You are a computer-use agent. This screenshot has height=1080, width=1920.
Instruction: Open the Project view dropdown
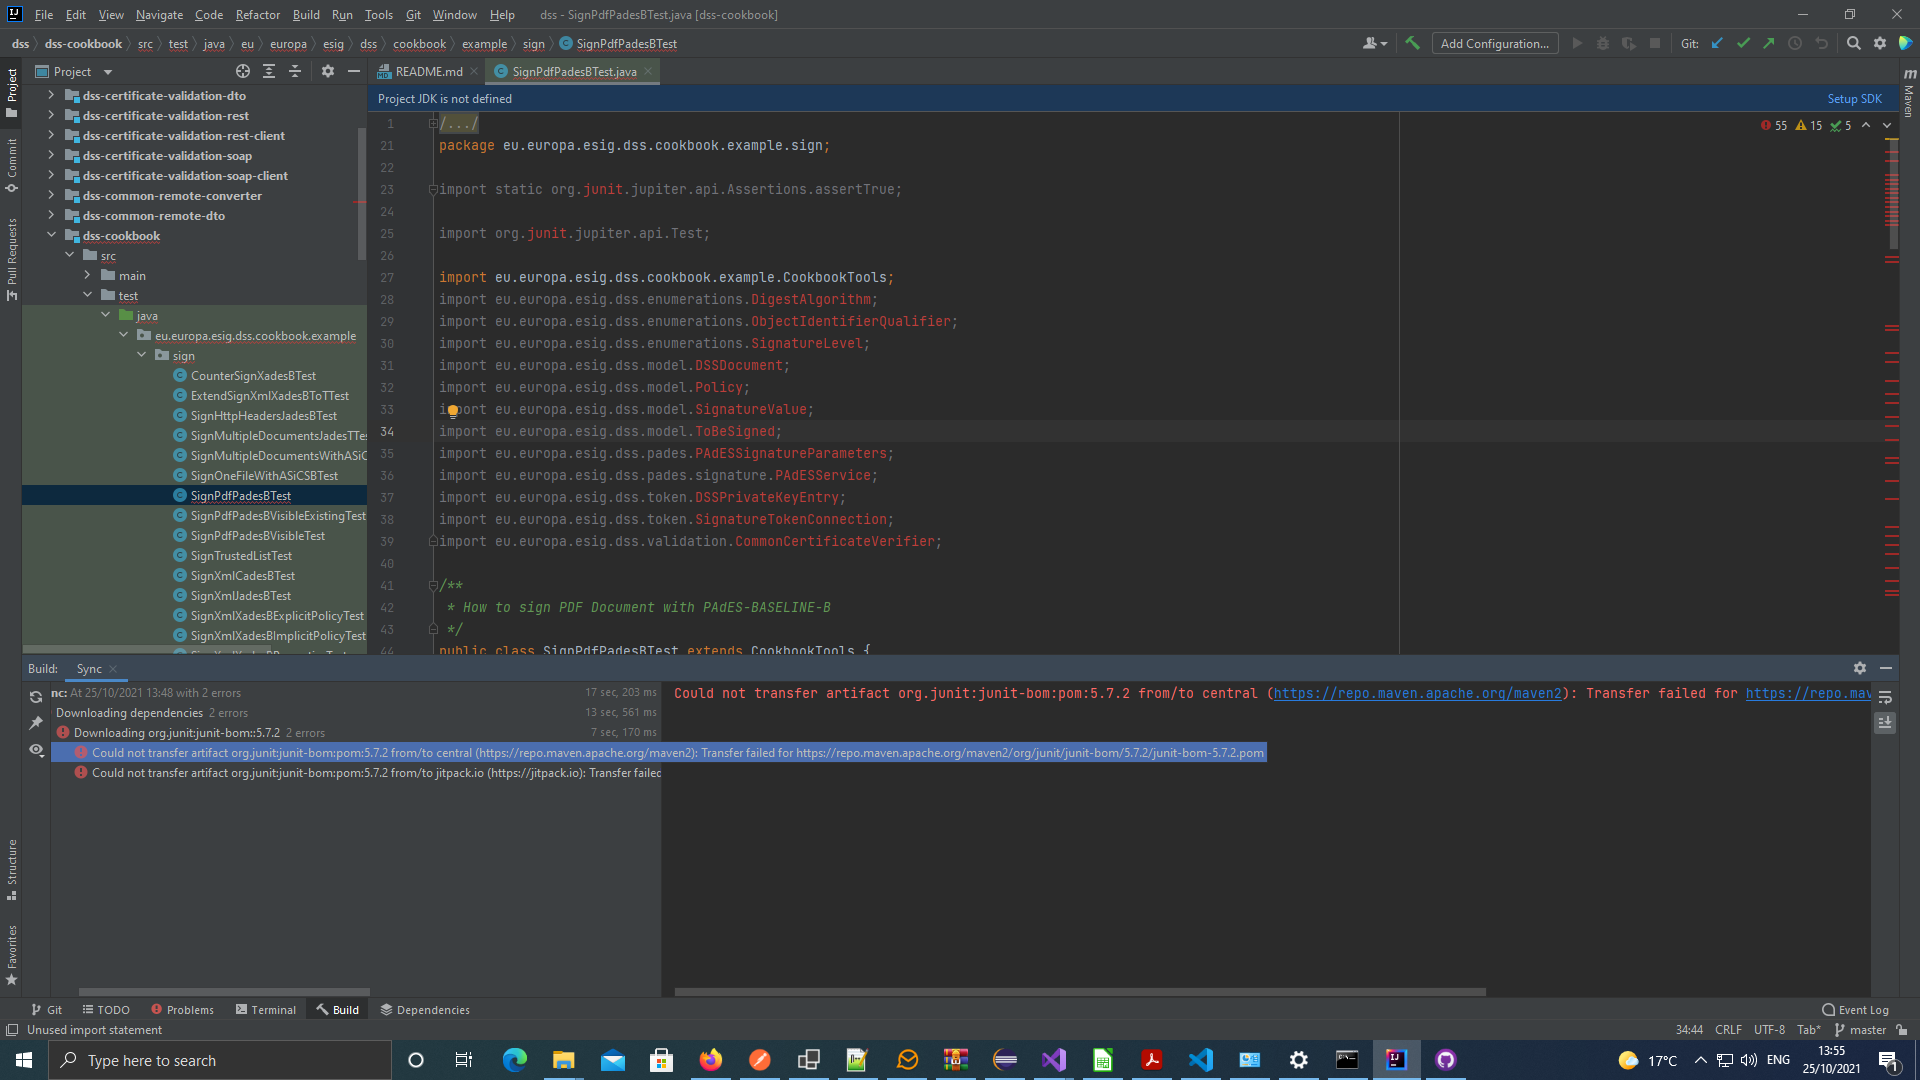pyautogui.click(x=107, y=72)
